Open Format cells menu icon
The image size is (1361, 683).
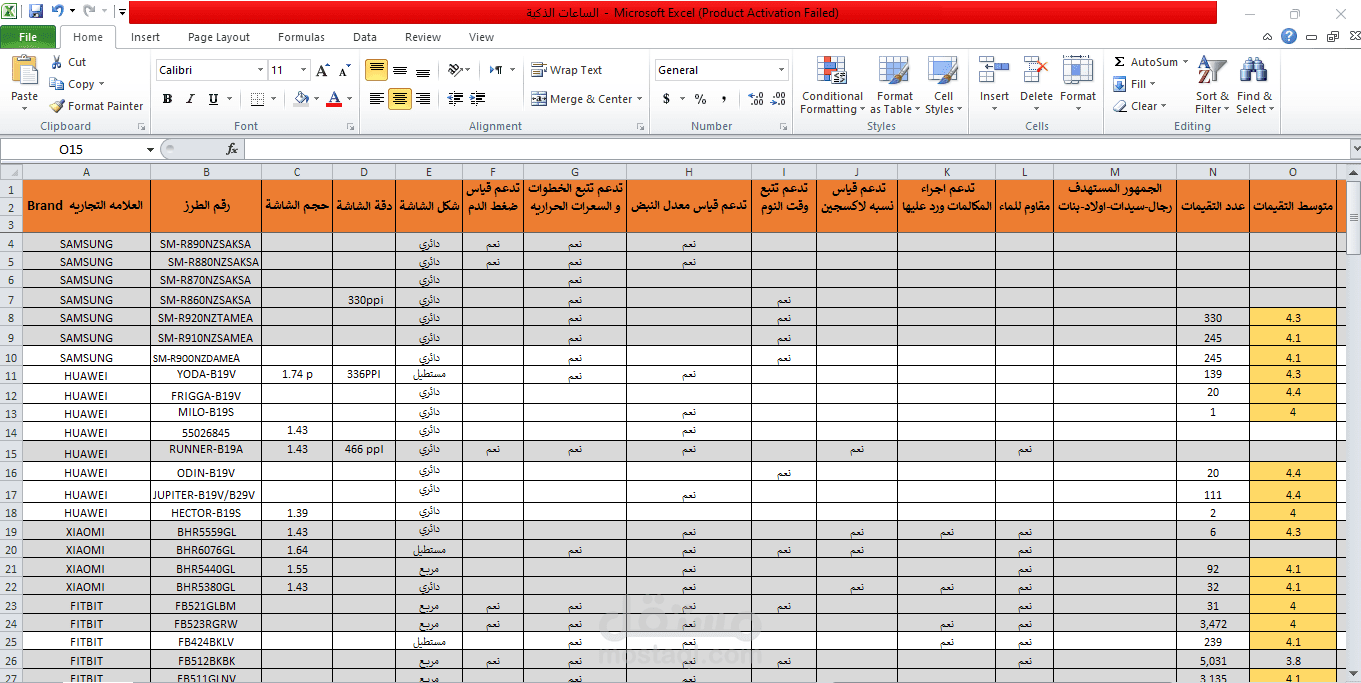[1078, 72]
